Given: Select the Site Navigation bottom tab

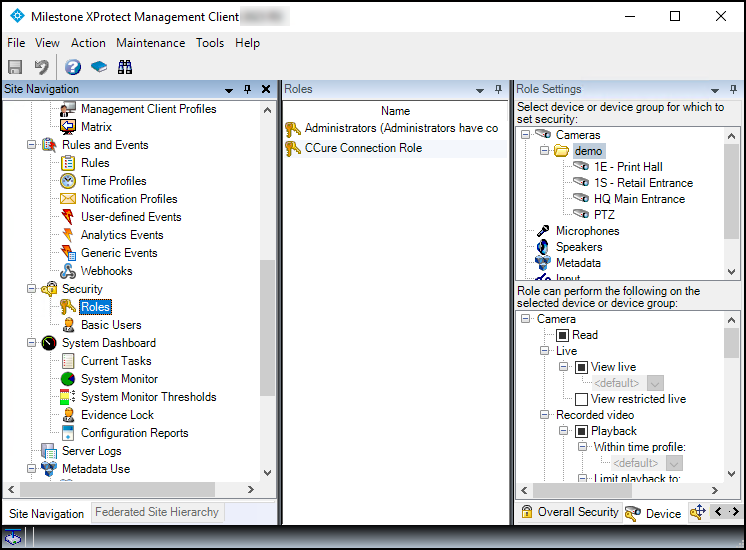Looking at the screenshot, I should pos(46,513).
